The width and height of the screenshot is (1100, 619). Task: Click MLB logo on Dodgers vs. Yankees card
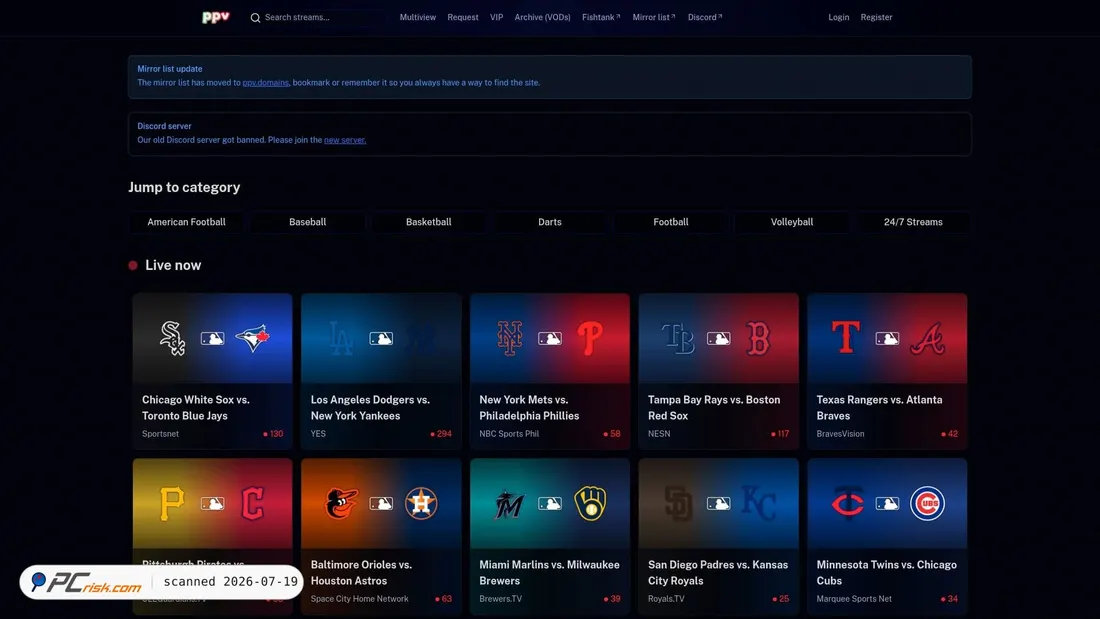click(x=381, y=338)
